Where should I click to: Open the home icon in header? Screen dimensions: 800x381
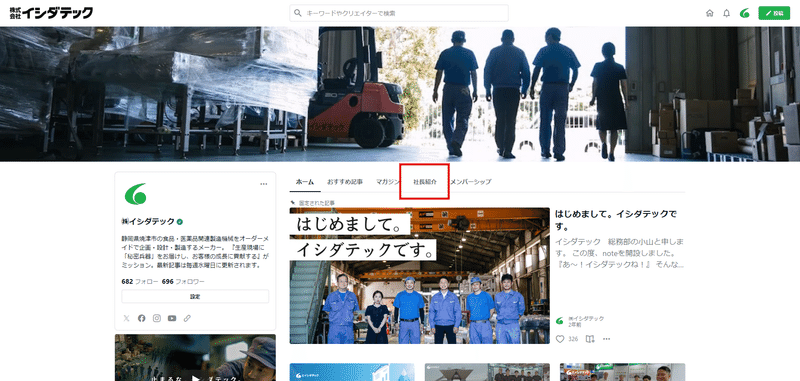tap(710, 13)
